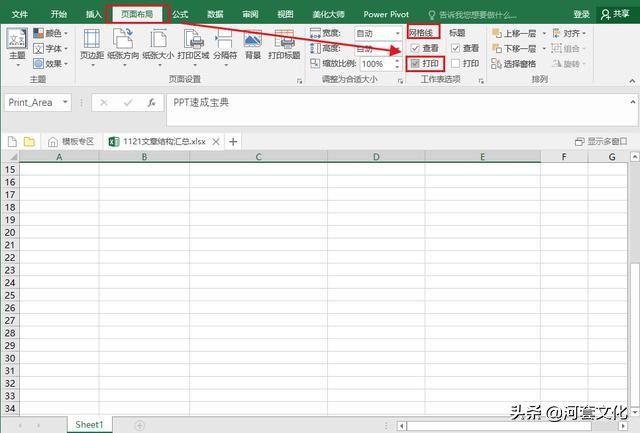Open 选择窗格 selection pane
This screenshot has height=433, width=640.
click(514, 64)
